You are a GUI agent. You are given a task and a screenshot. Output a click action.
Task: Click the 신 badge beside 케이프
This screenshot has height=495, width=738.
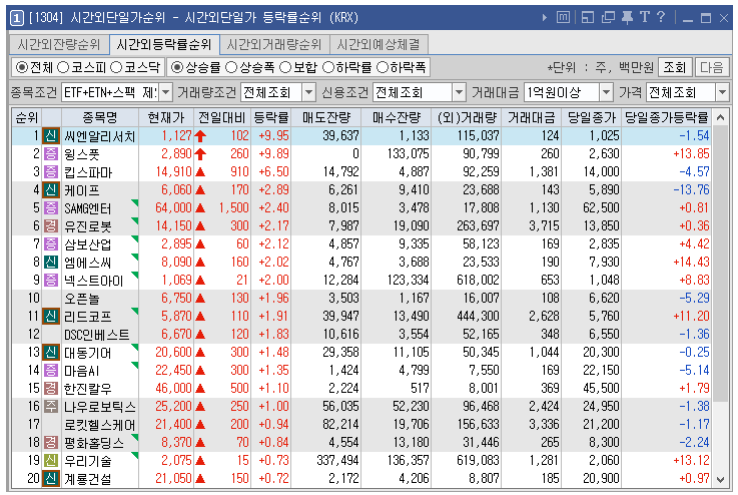click(50, 190)
